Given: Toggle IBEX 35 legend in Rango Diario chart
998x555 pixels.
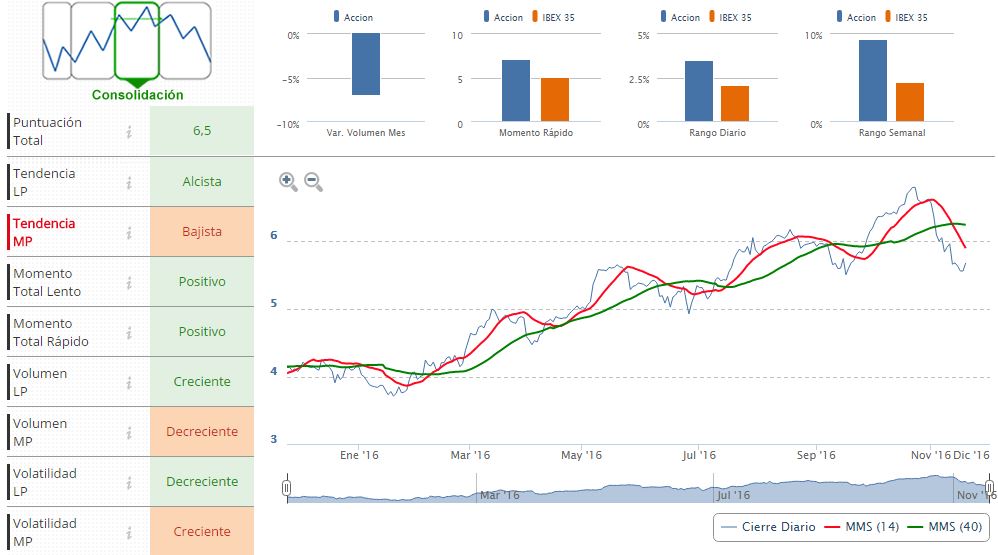Looking at the screenshot, I should (x=730, y=17).
